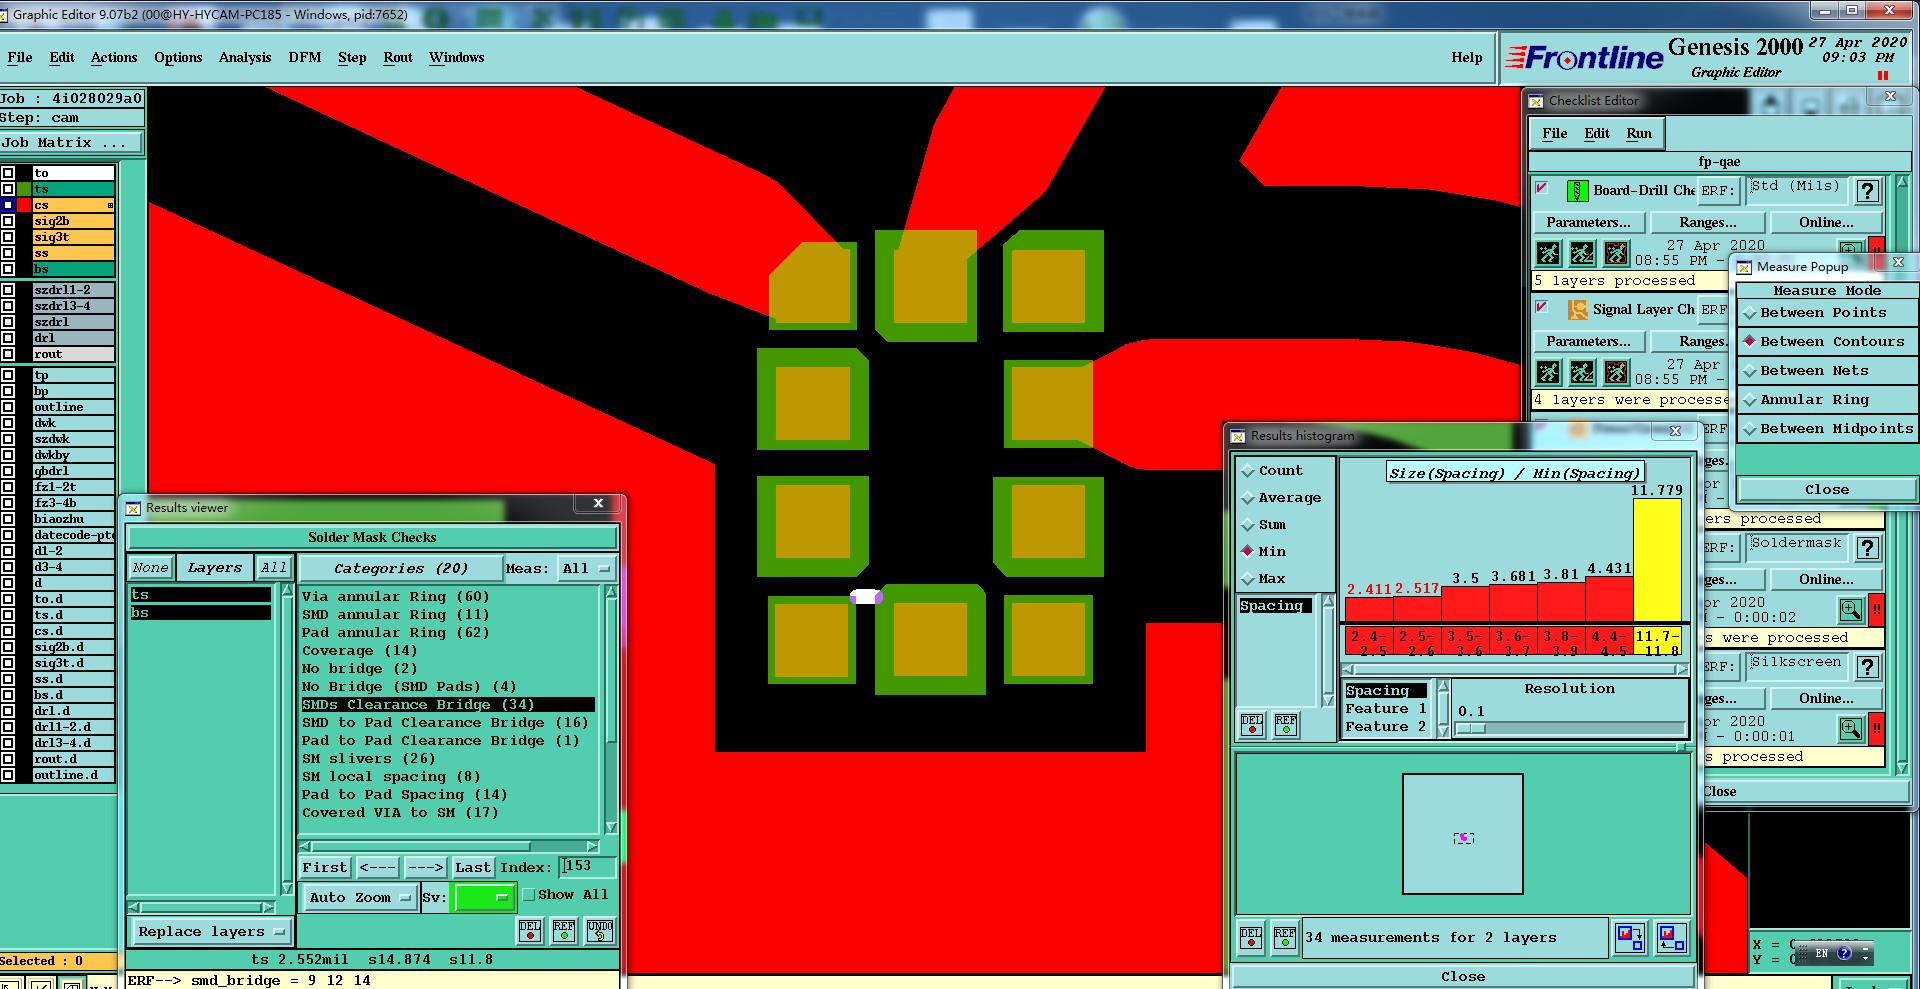The width and height of the screenshot is (1920, 989).
Task: Click the histogram horizontal scrollbar
Action: (1515, 669)
